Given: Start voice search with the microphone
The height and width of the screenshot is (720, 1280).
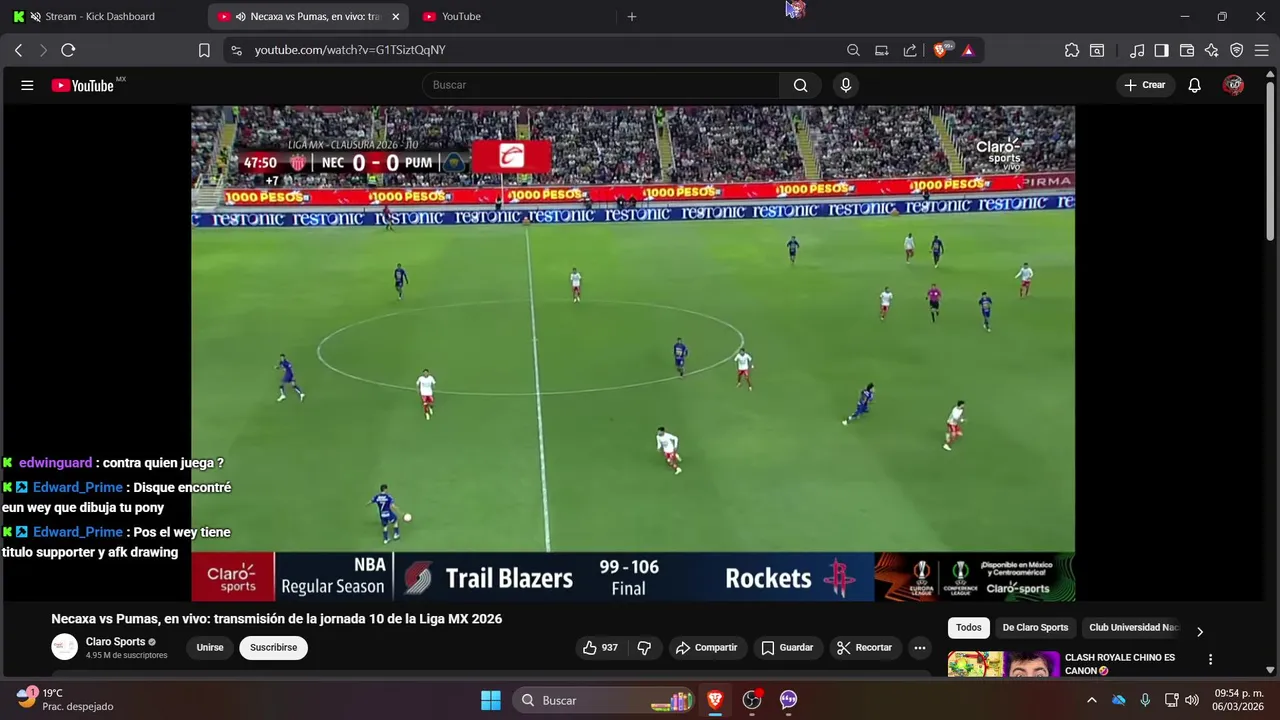Looking at the screenshot, I should click(x=846, y=85).
